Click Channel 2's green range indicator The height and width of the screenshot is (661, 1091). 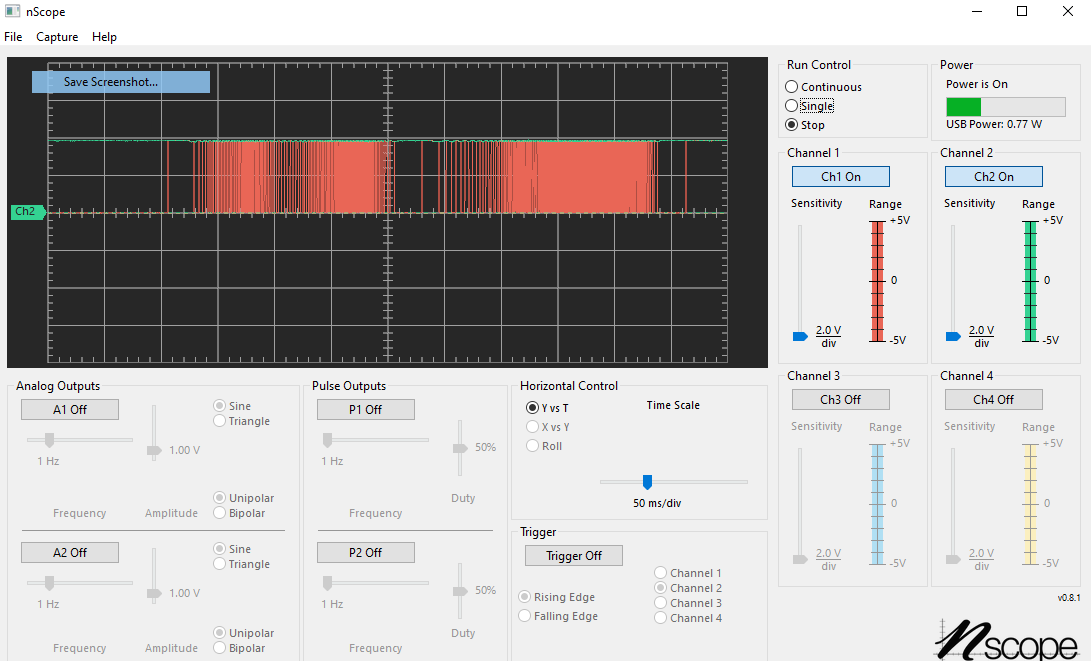pyautogui.click(x=1031, y=280)
